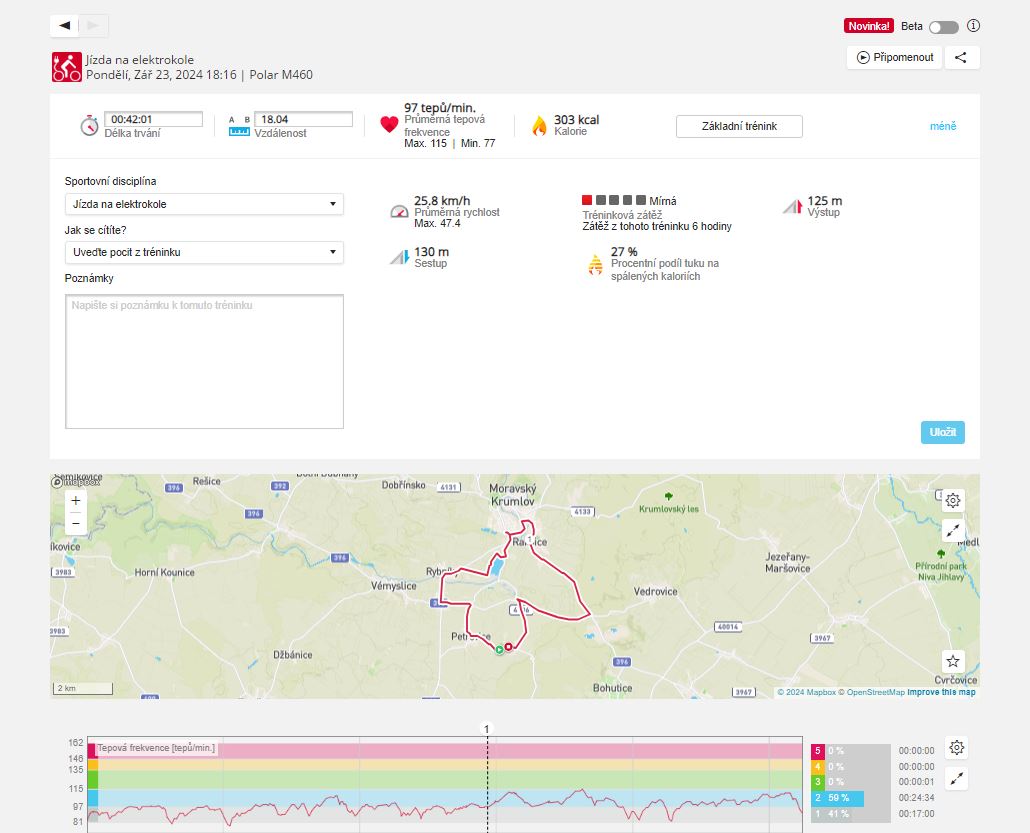This screenshot has height=833, width=1030.
Task: Click the Připomenout button
Action: 894,57
